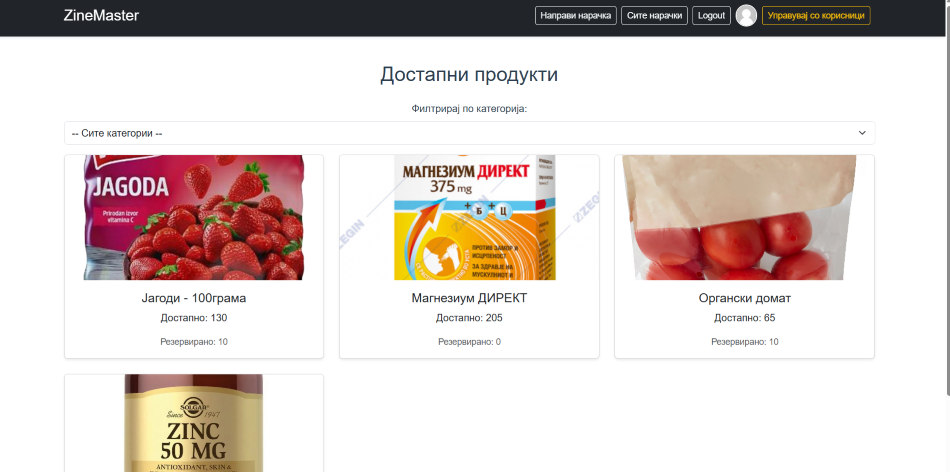
Task: Click the user avatar icon
Action: pos(746,16)
